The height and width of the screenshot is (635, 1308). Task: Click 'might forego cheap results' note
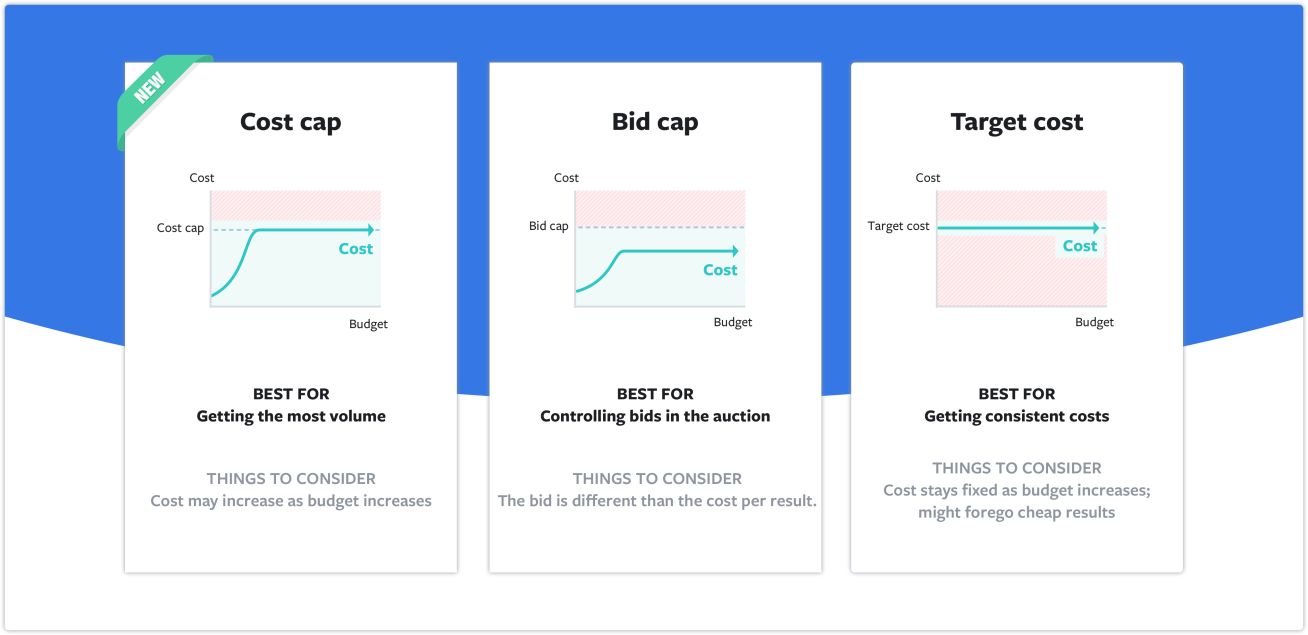[1017, 513]
